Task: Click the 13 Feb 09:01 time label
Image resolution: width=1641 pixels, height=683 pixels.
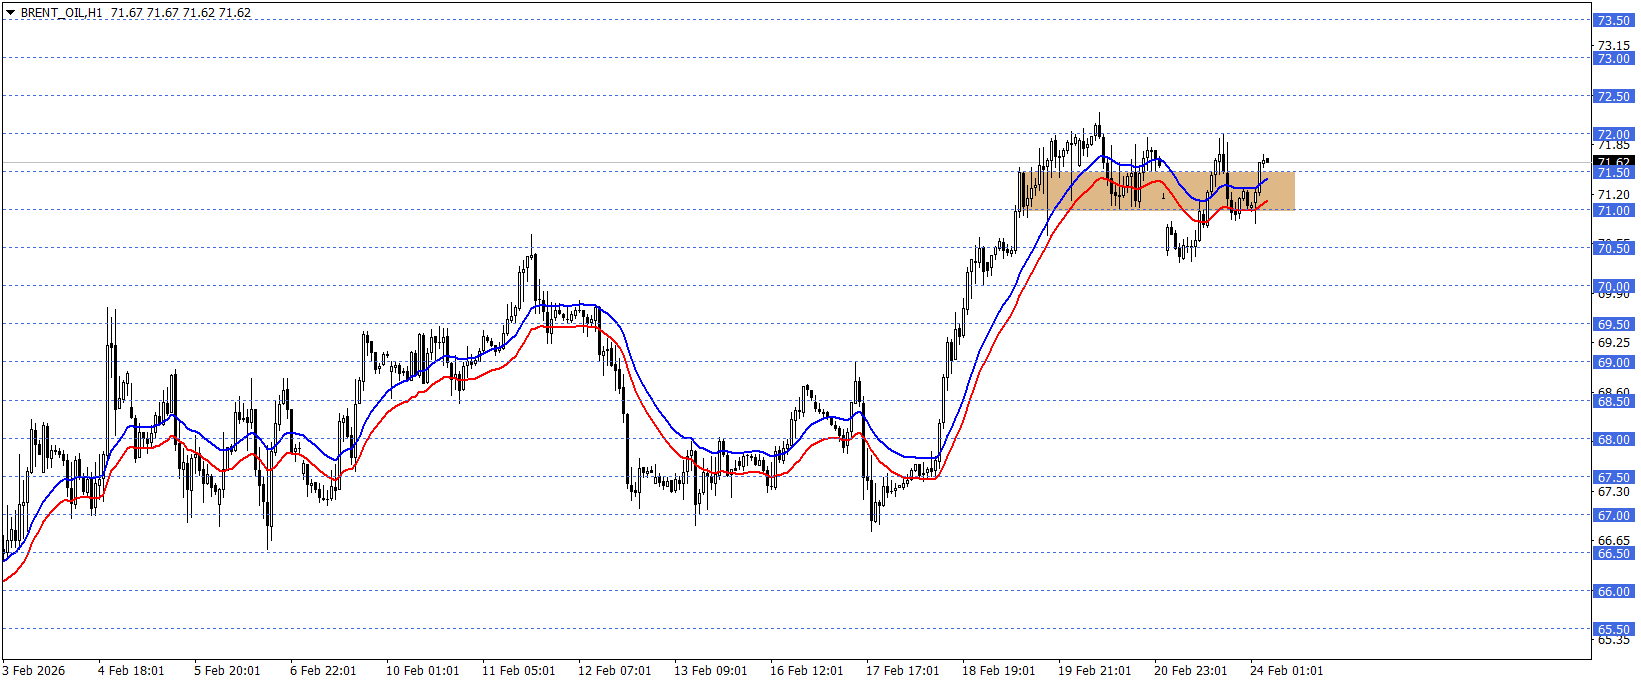Action: [x=710, y=670]
